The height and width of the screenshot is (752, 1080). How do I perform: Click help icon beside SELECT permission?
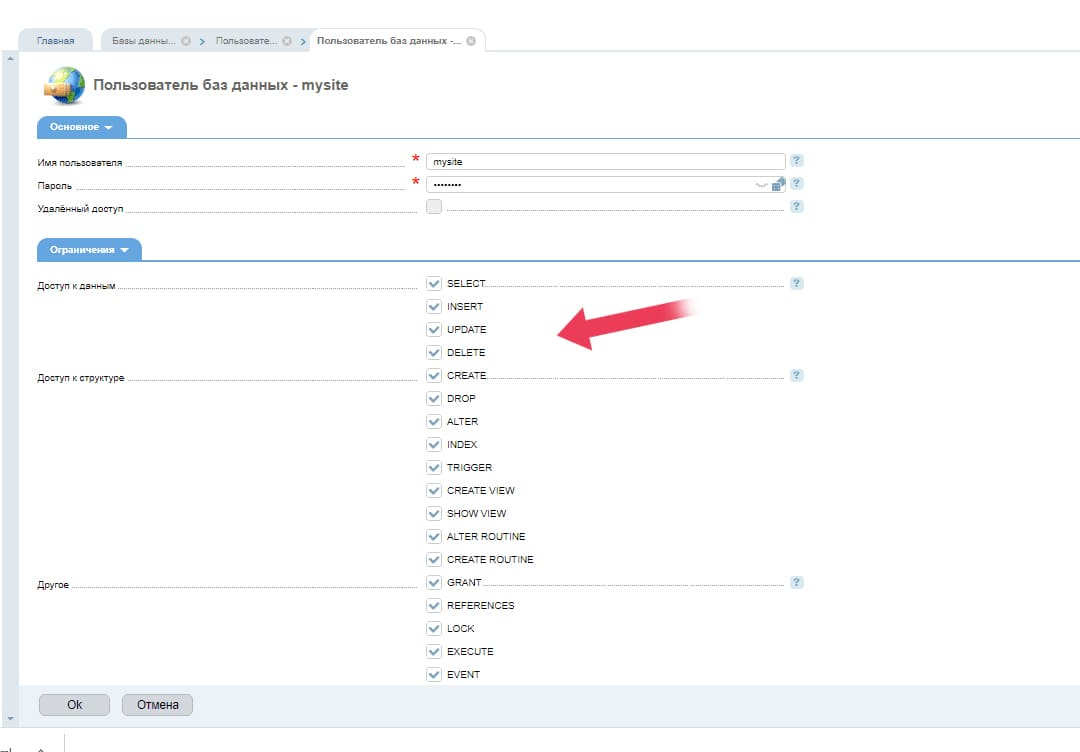(796, 283)
